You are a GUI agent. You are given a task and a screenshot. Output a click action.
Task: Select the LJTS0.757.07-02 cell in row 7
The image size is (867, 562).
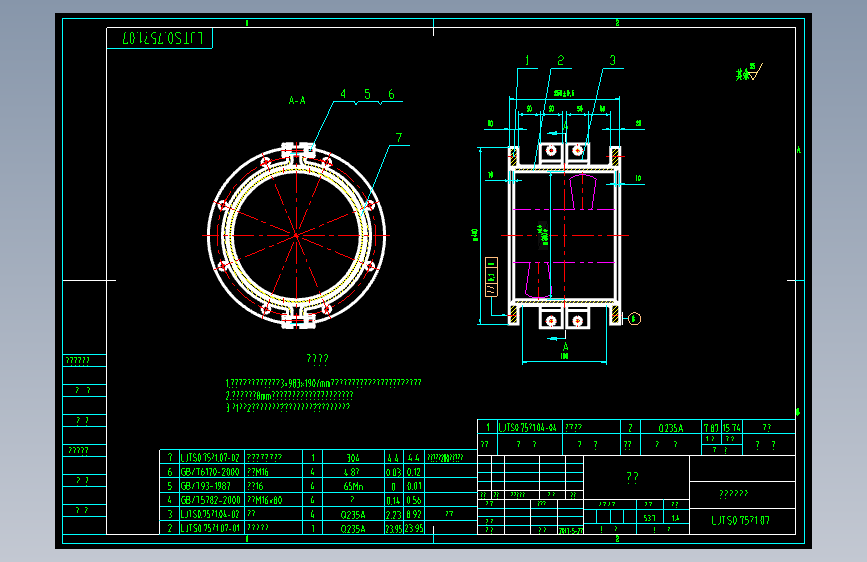click(x=210, y=457)
